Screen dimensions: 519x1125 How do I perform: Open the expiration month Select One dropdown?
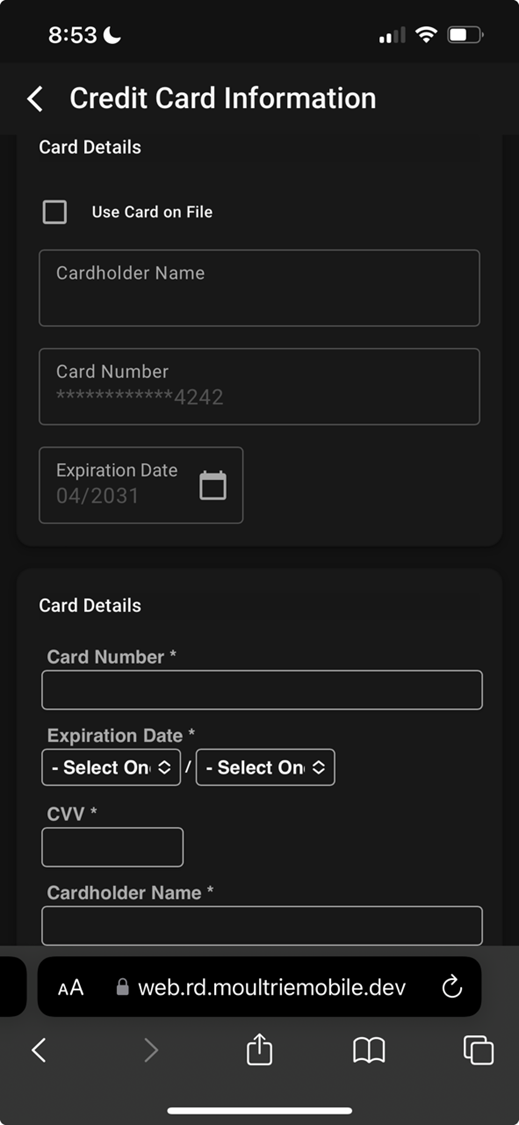pyautogui.click(x=111, y=768)
